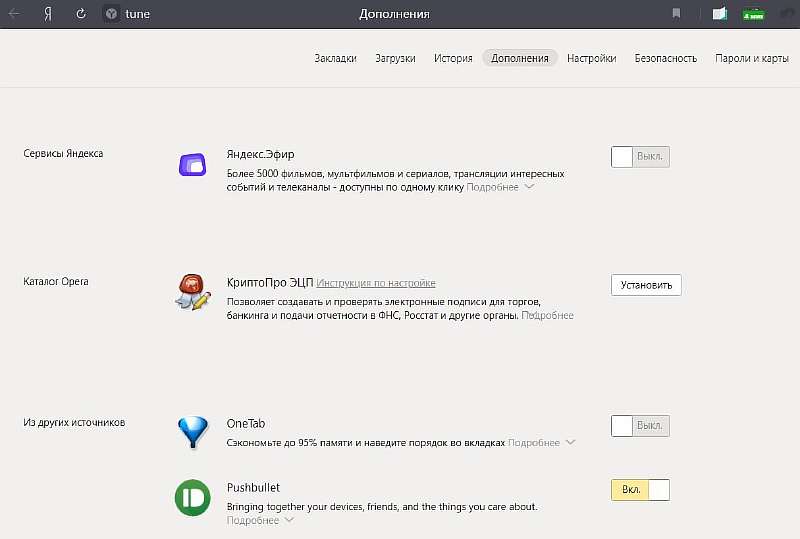Expand Подробнее under Яндекс.Эфир

[500, 187]
